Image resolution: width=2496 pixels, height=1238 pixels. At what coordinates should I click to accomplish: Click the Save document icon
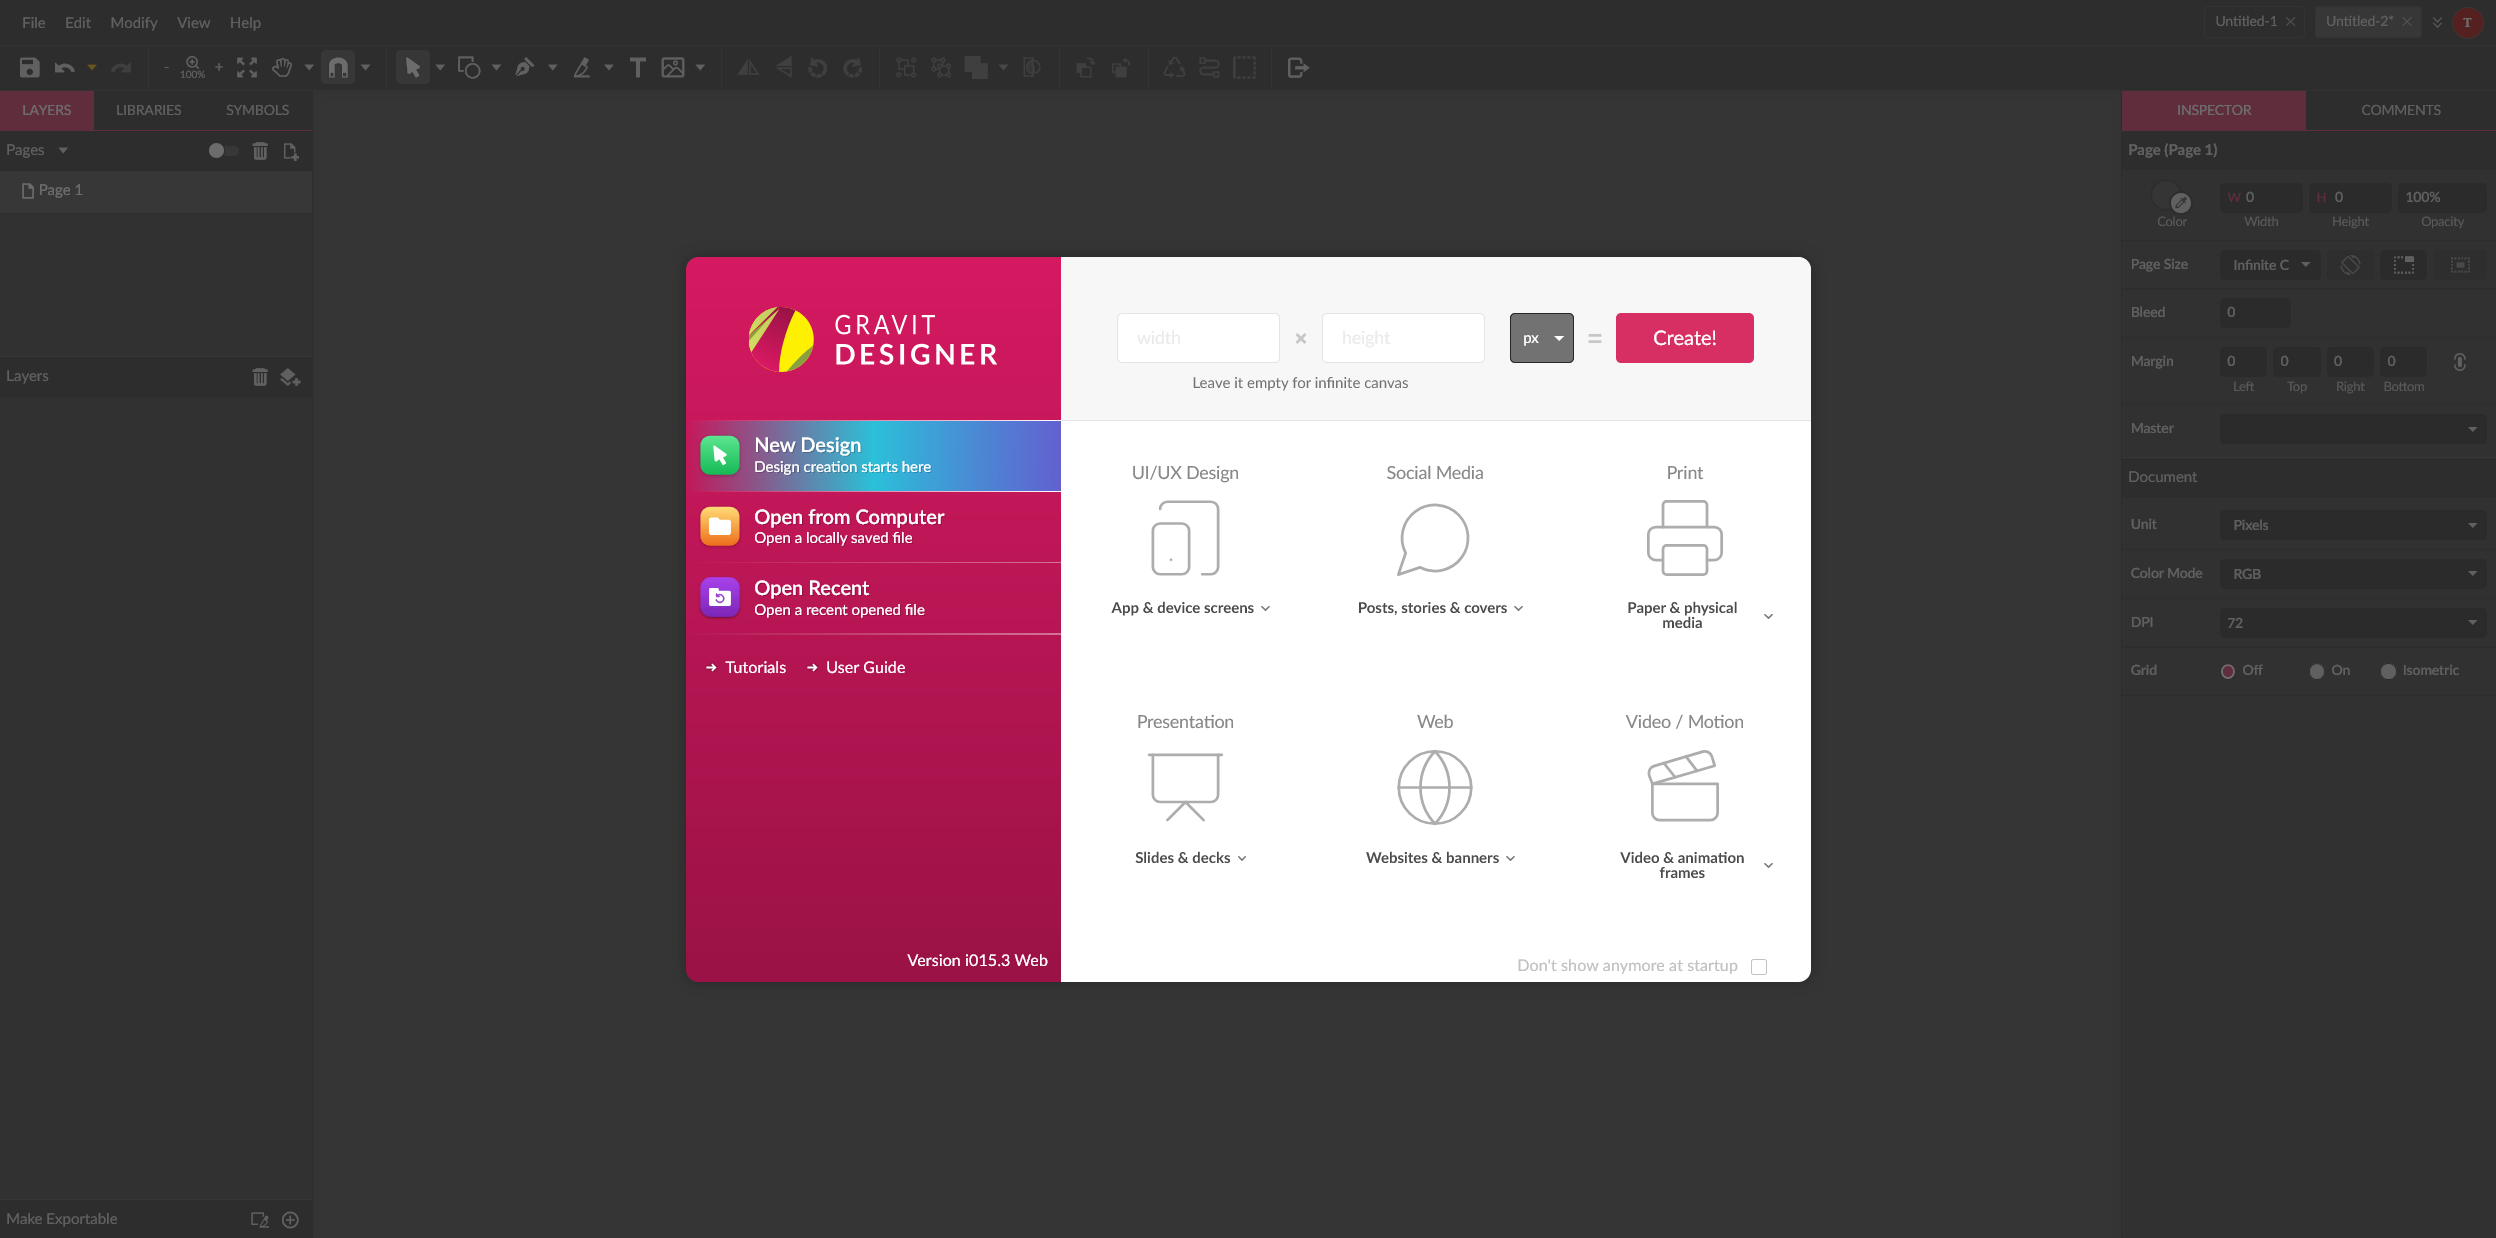29,67
